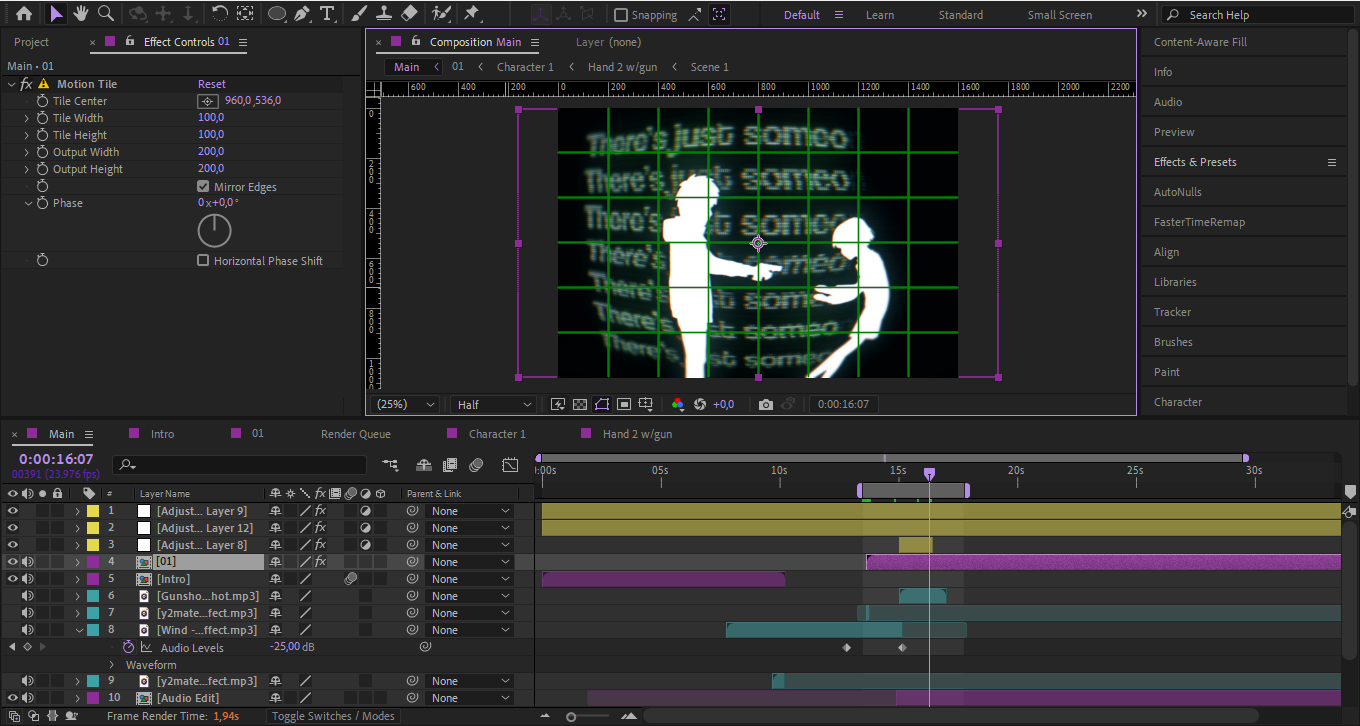Open the Project panel tab
This screenshot has width=1360, height=726.
[x=31, y=42]
